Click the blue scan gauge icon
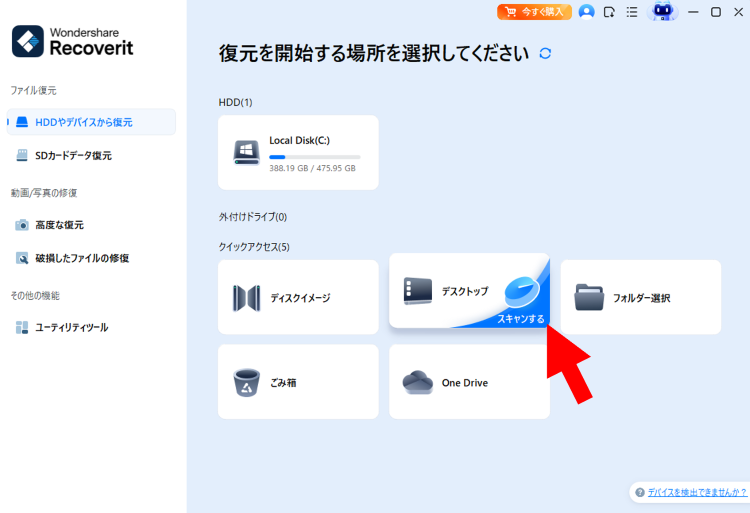Screen dimensions: 750x513 tap(522, 292)
